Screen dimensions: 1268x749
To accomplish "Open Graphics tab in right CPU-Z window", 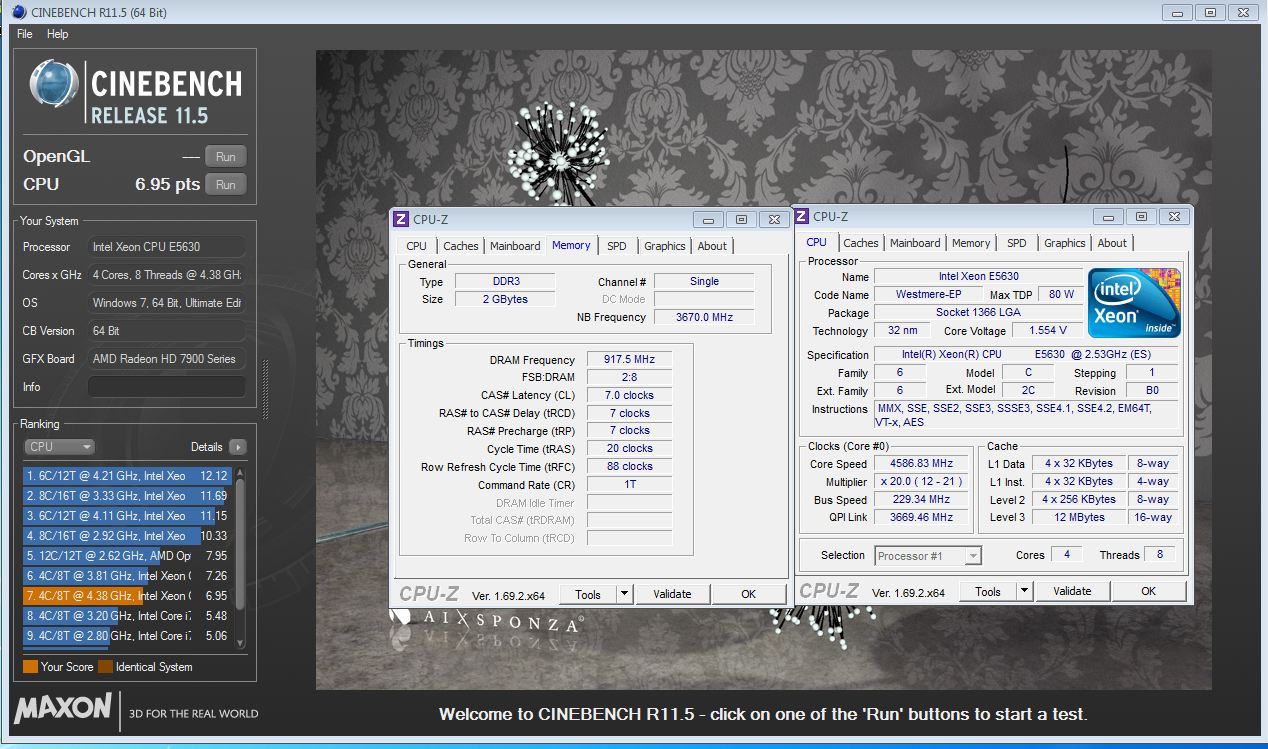I will [x=1065, y=243].
